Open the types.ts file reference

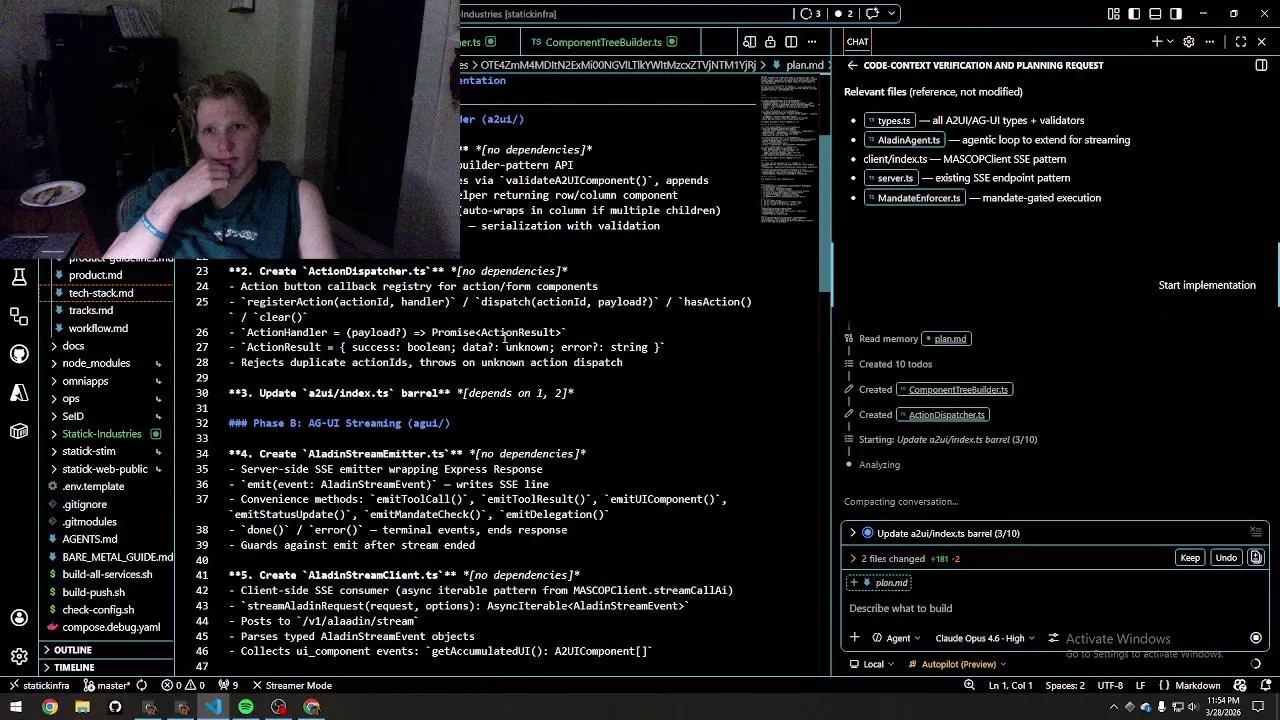[888, 121]
